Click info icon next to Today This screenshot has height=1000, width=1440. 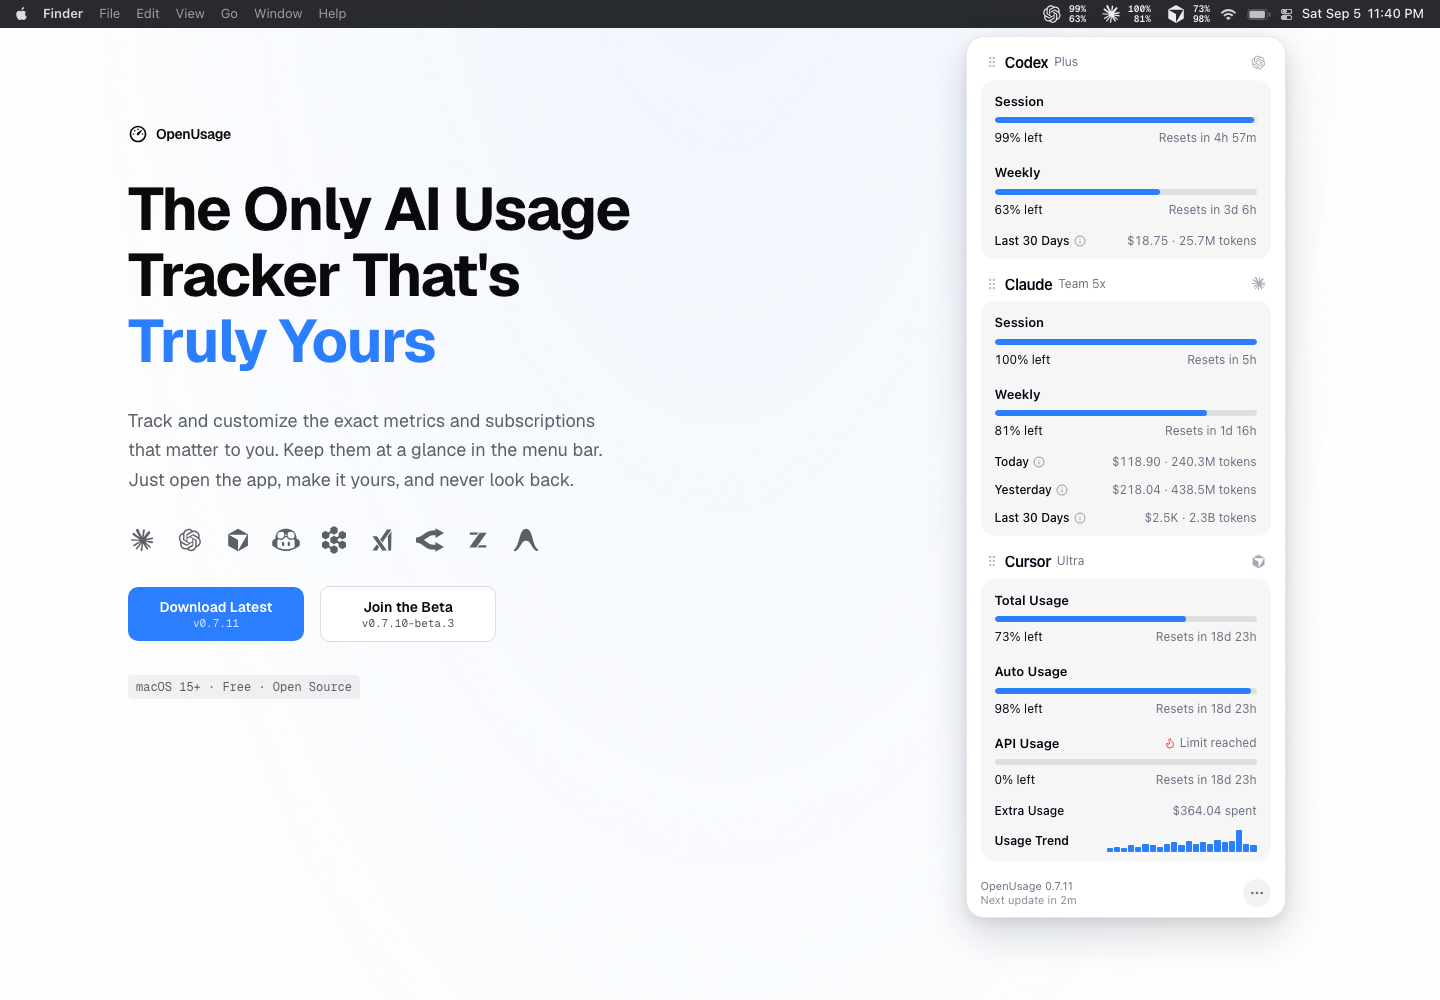point(1039,462)
